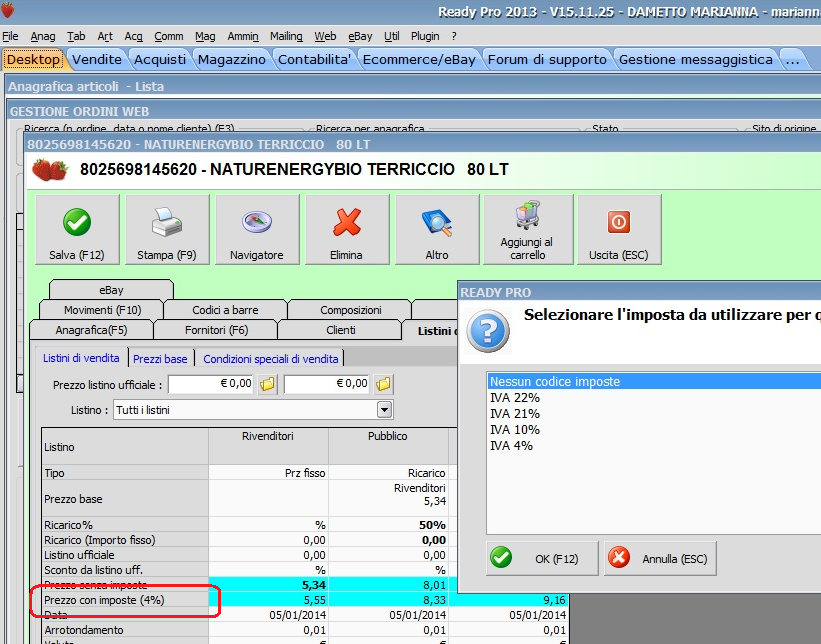Open the Mailing menu
The height and width of the screenshot is (644, 821).
point(286,36)
